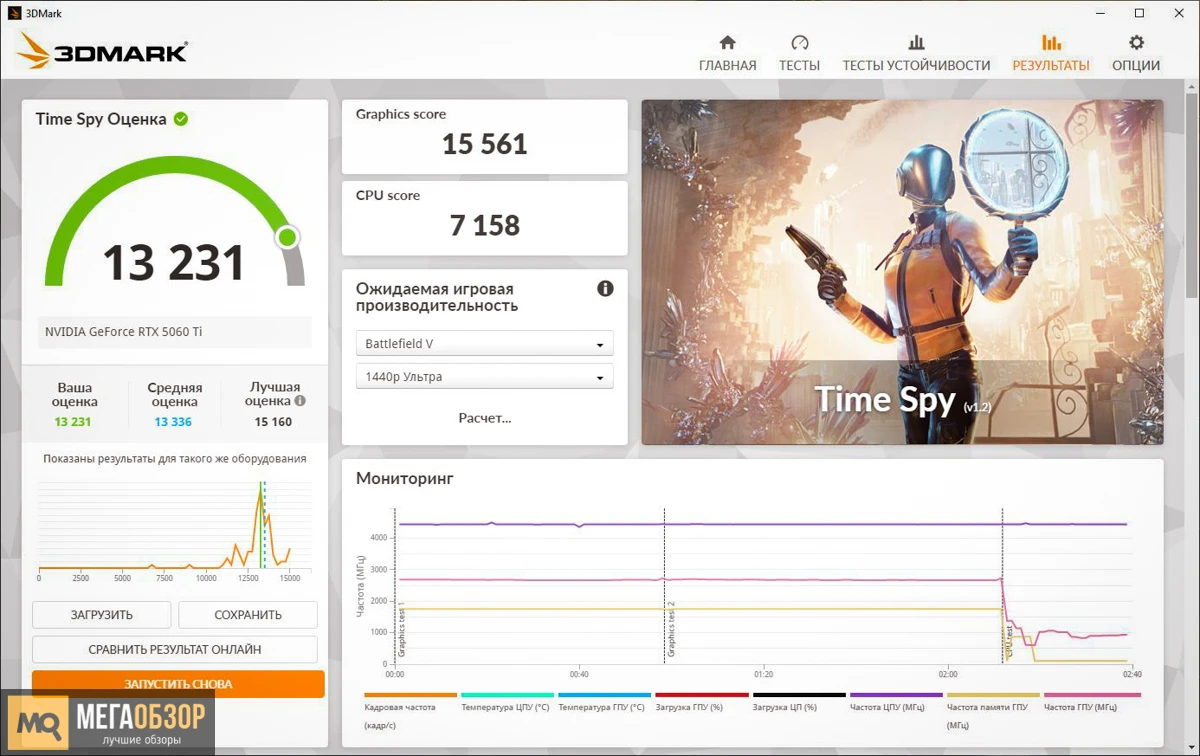The width and height of the screenshot is (1200, 756).
Task: Click the black Загрузка ЦП legend swatch
Action: (x=799, y=695)
